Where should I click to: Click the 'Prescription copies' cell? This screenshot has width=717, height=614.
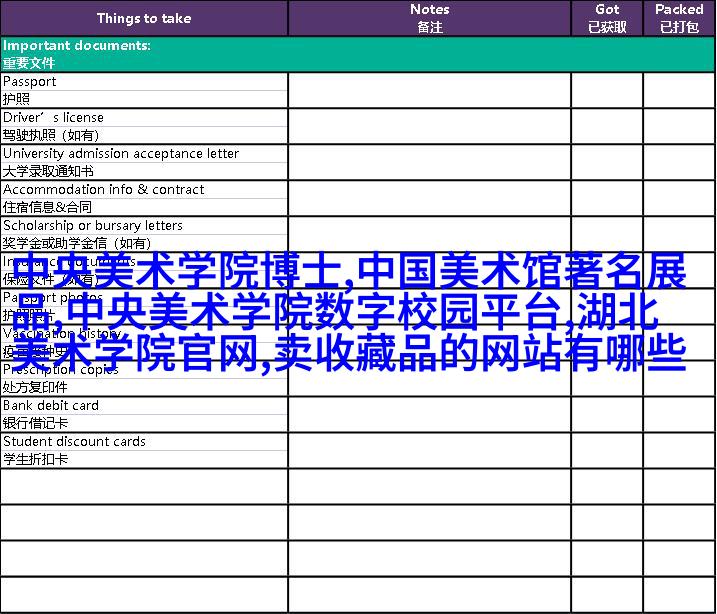pyautogui.click(x=144, y=369)
